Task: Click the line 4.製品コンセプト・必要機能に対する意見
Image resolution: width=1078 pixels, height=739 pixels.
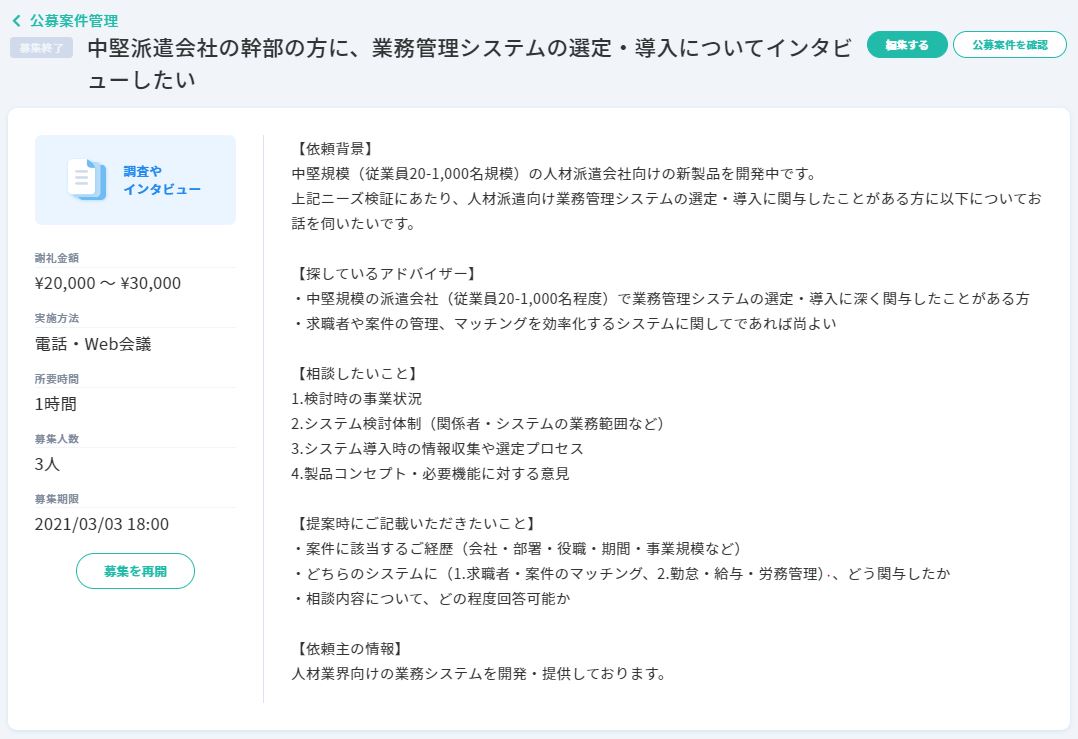Action: [x=430, y=473]
